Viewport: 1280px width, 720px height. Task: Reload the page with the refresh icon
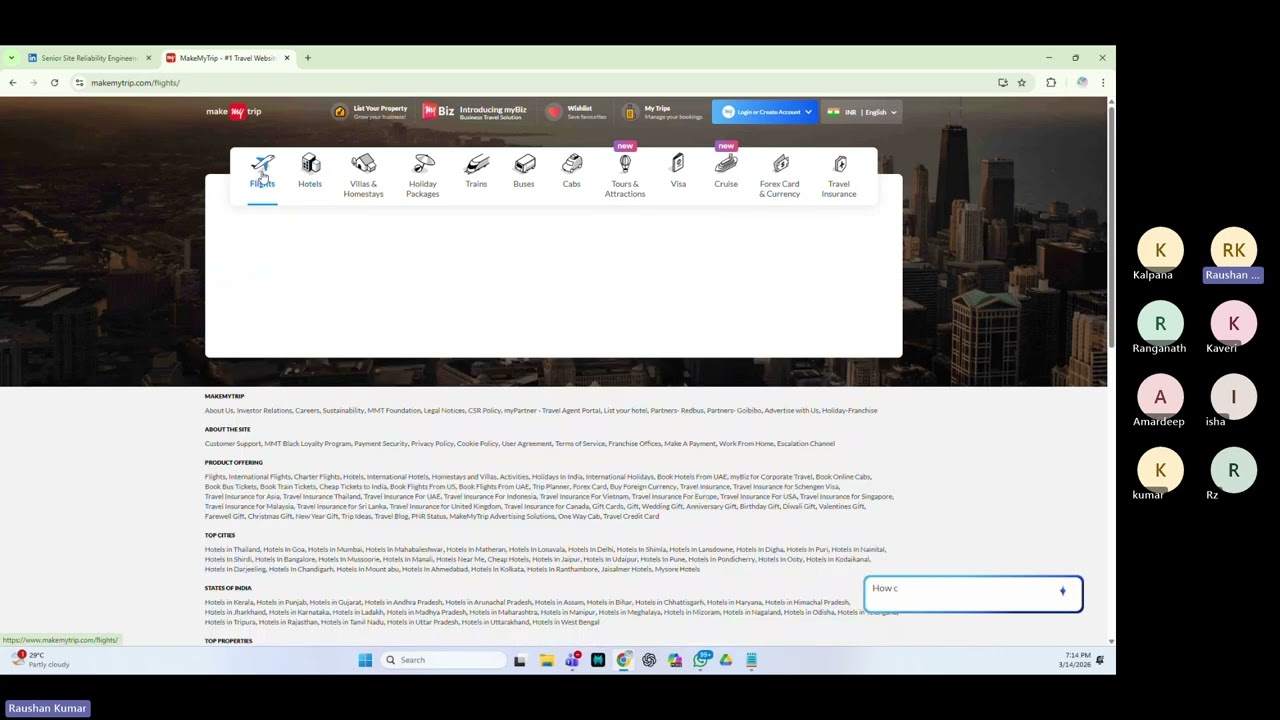54,83
